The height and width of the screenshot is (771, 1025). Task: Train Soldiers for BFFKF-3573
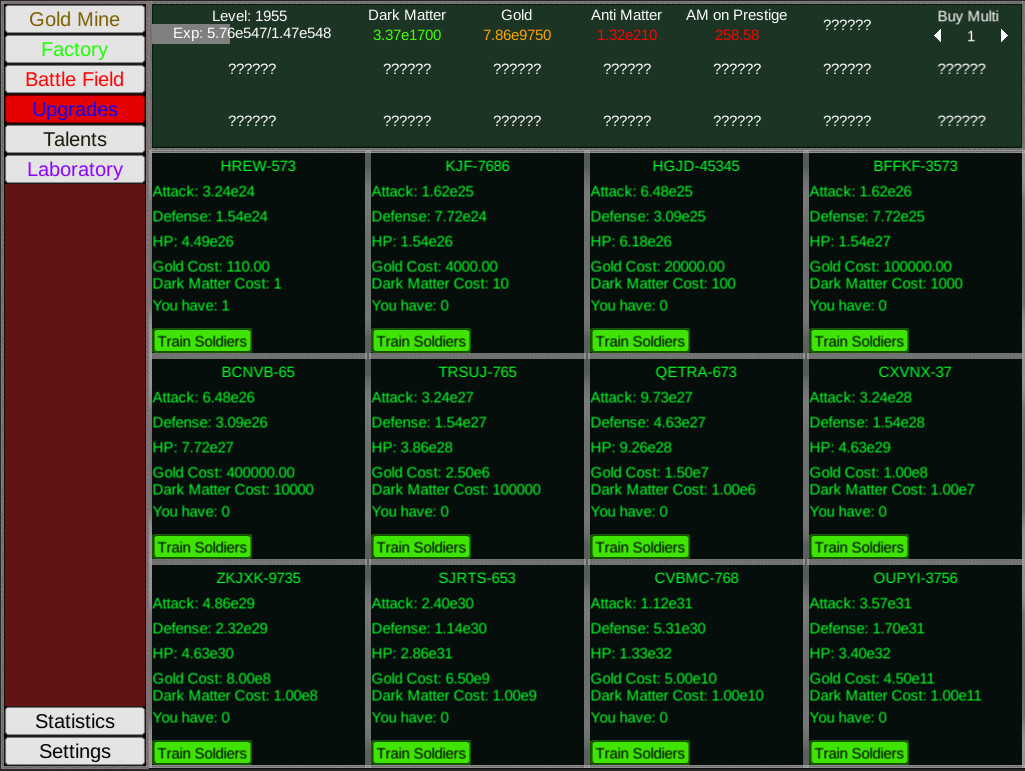tap(859, 341)
